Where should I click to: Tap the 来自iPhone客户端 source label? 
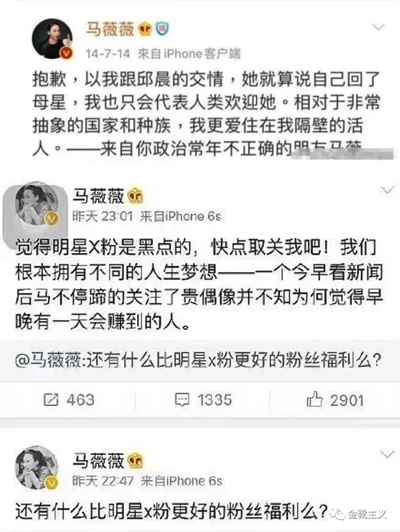189,54
